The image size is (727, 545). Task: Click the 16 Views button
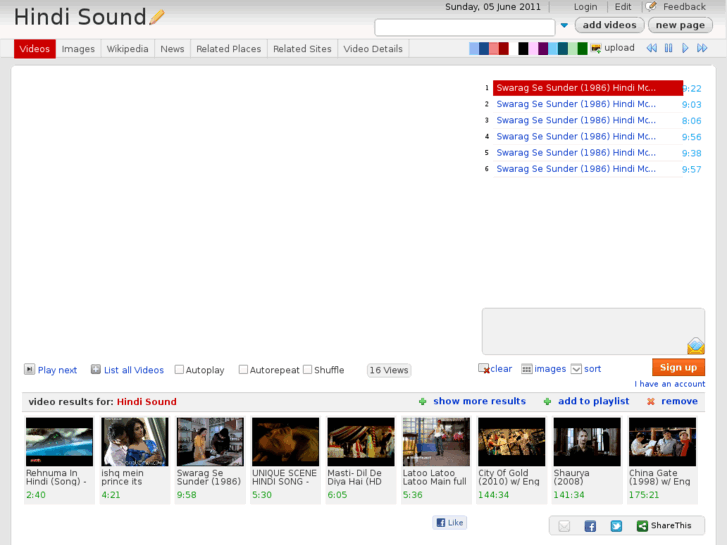point(389,370)
